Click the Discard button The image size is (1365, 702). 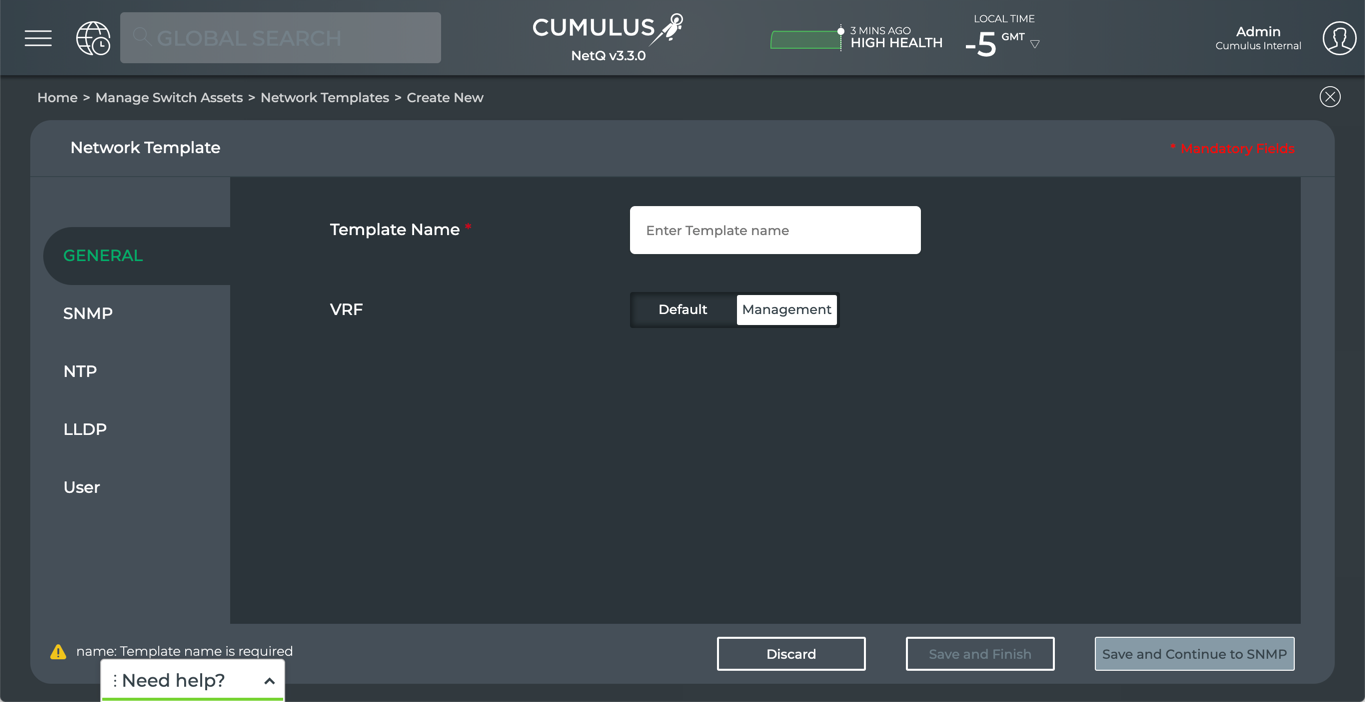[791, 654]
